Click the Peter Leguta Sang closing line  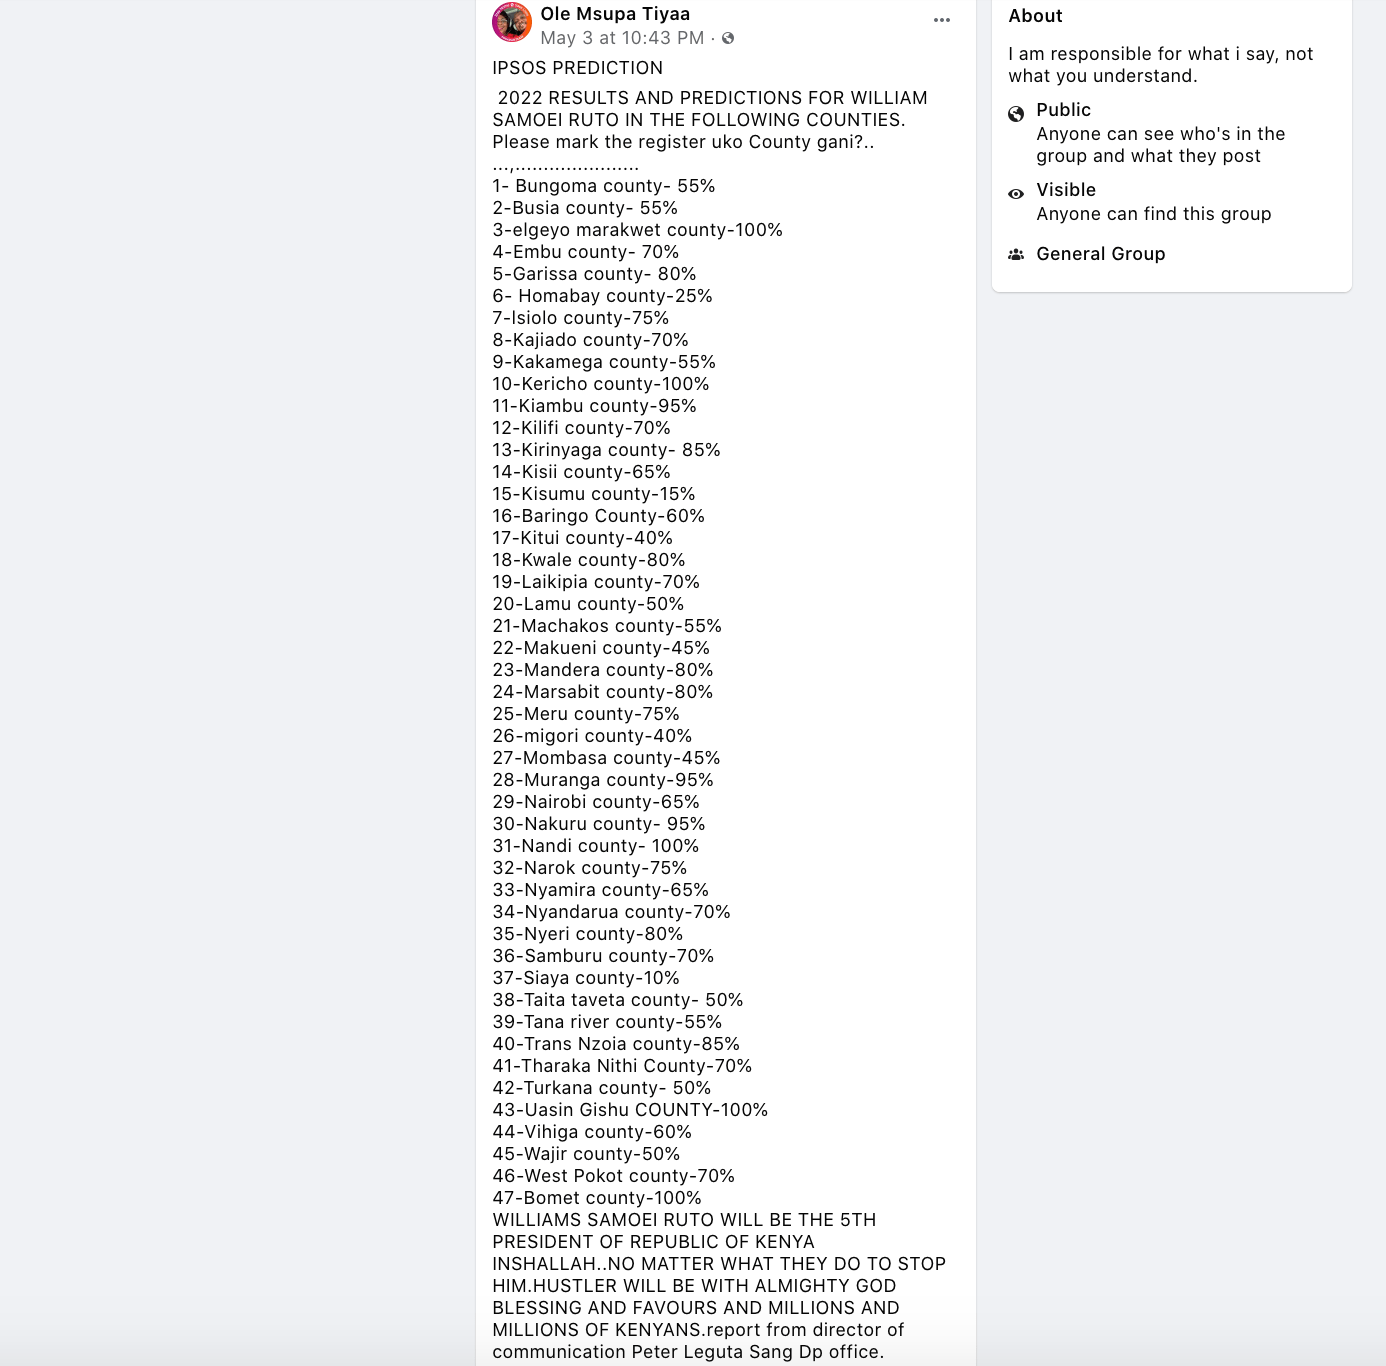(x=688, y=1352)
